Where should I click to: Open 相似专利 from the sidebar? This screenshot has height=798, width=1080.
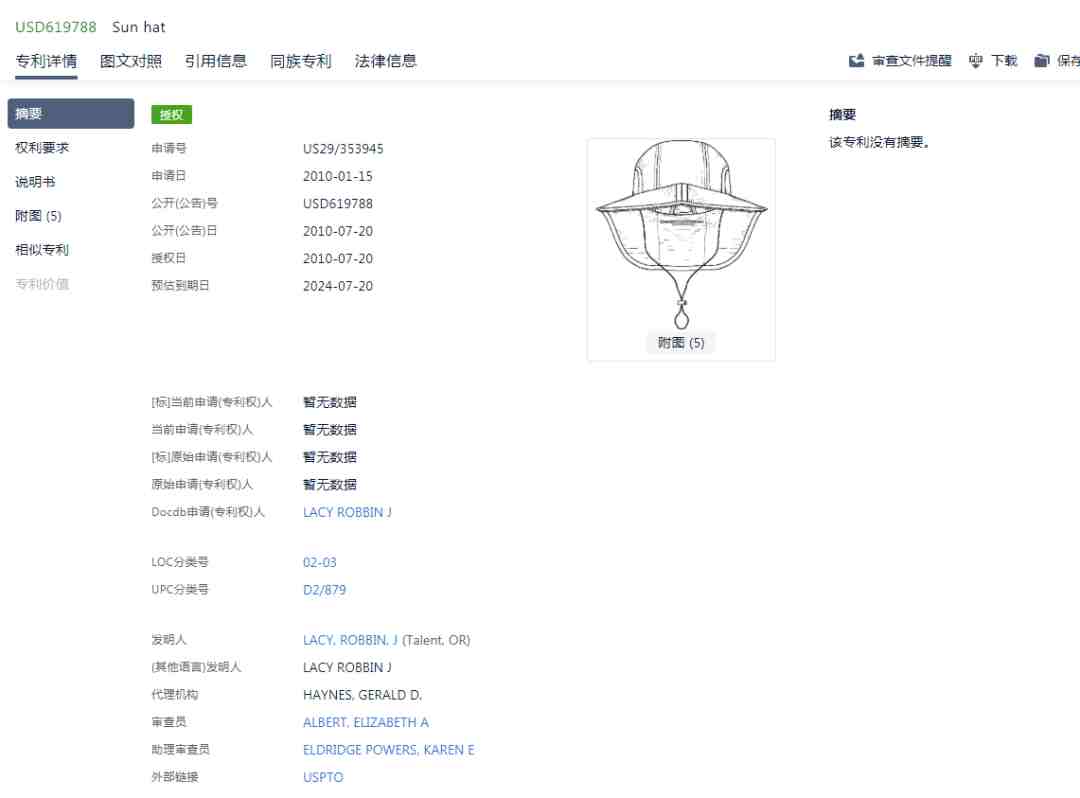[42, 250]
